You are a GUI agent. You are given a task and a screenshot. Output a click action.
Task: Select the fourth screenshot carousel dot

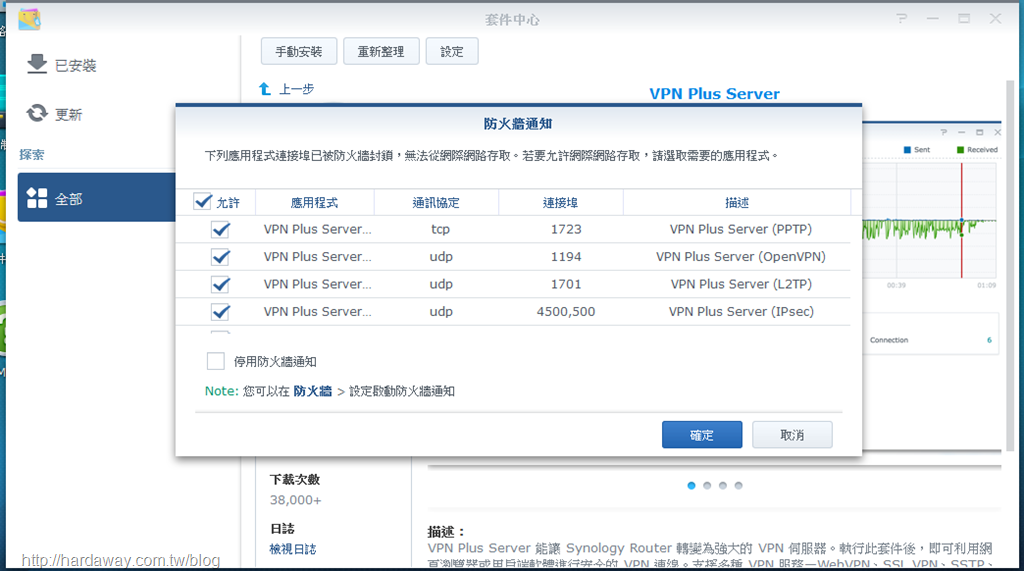tap(738, 485)
